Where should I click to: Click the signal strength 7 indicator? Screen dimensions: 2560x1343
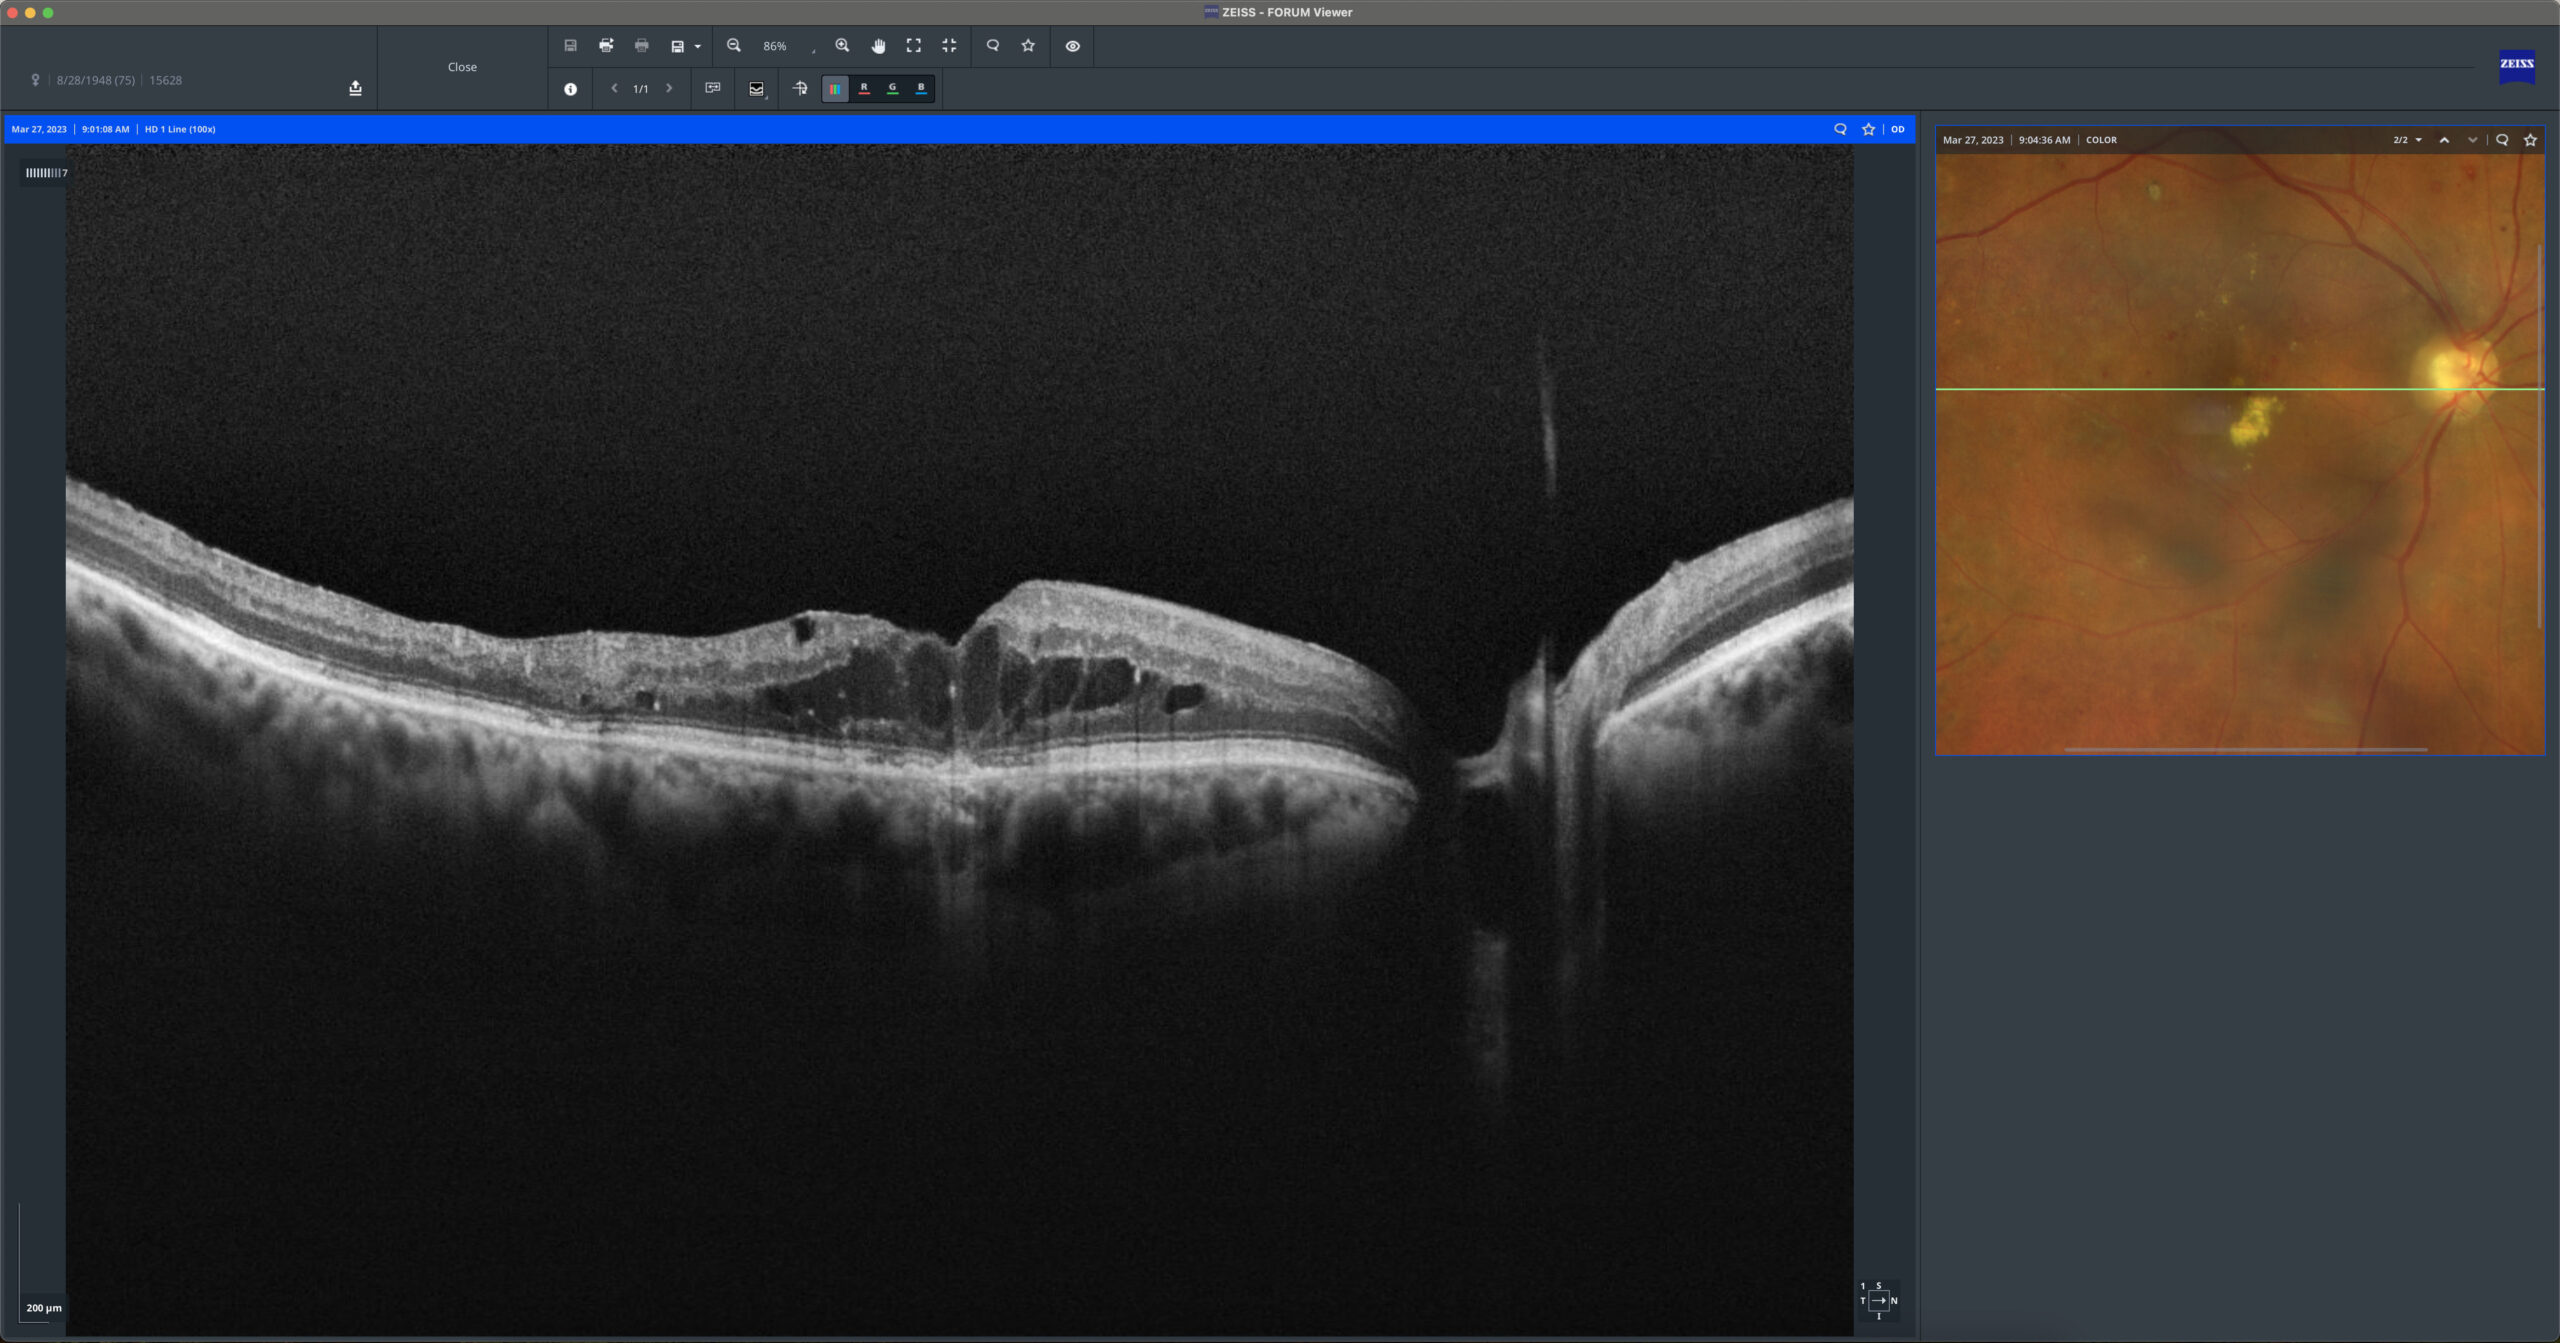click(x=46, y=173)
